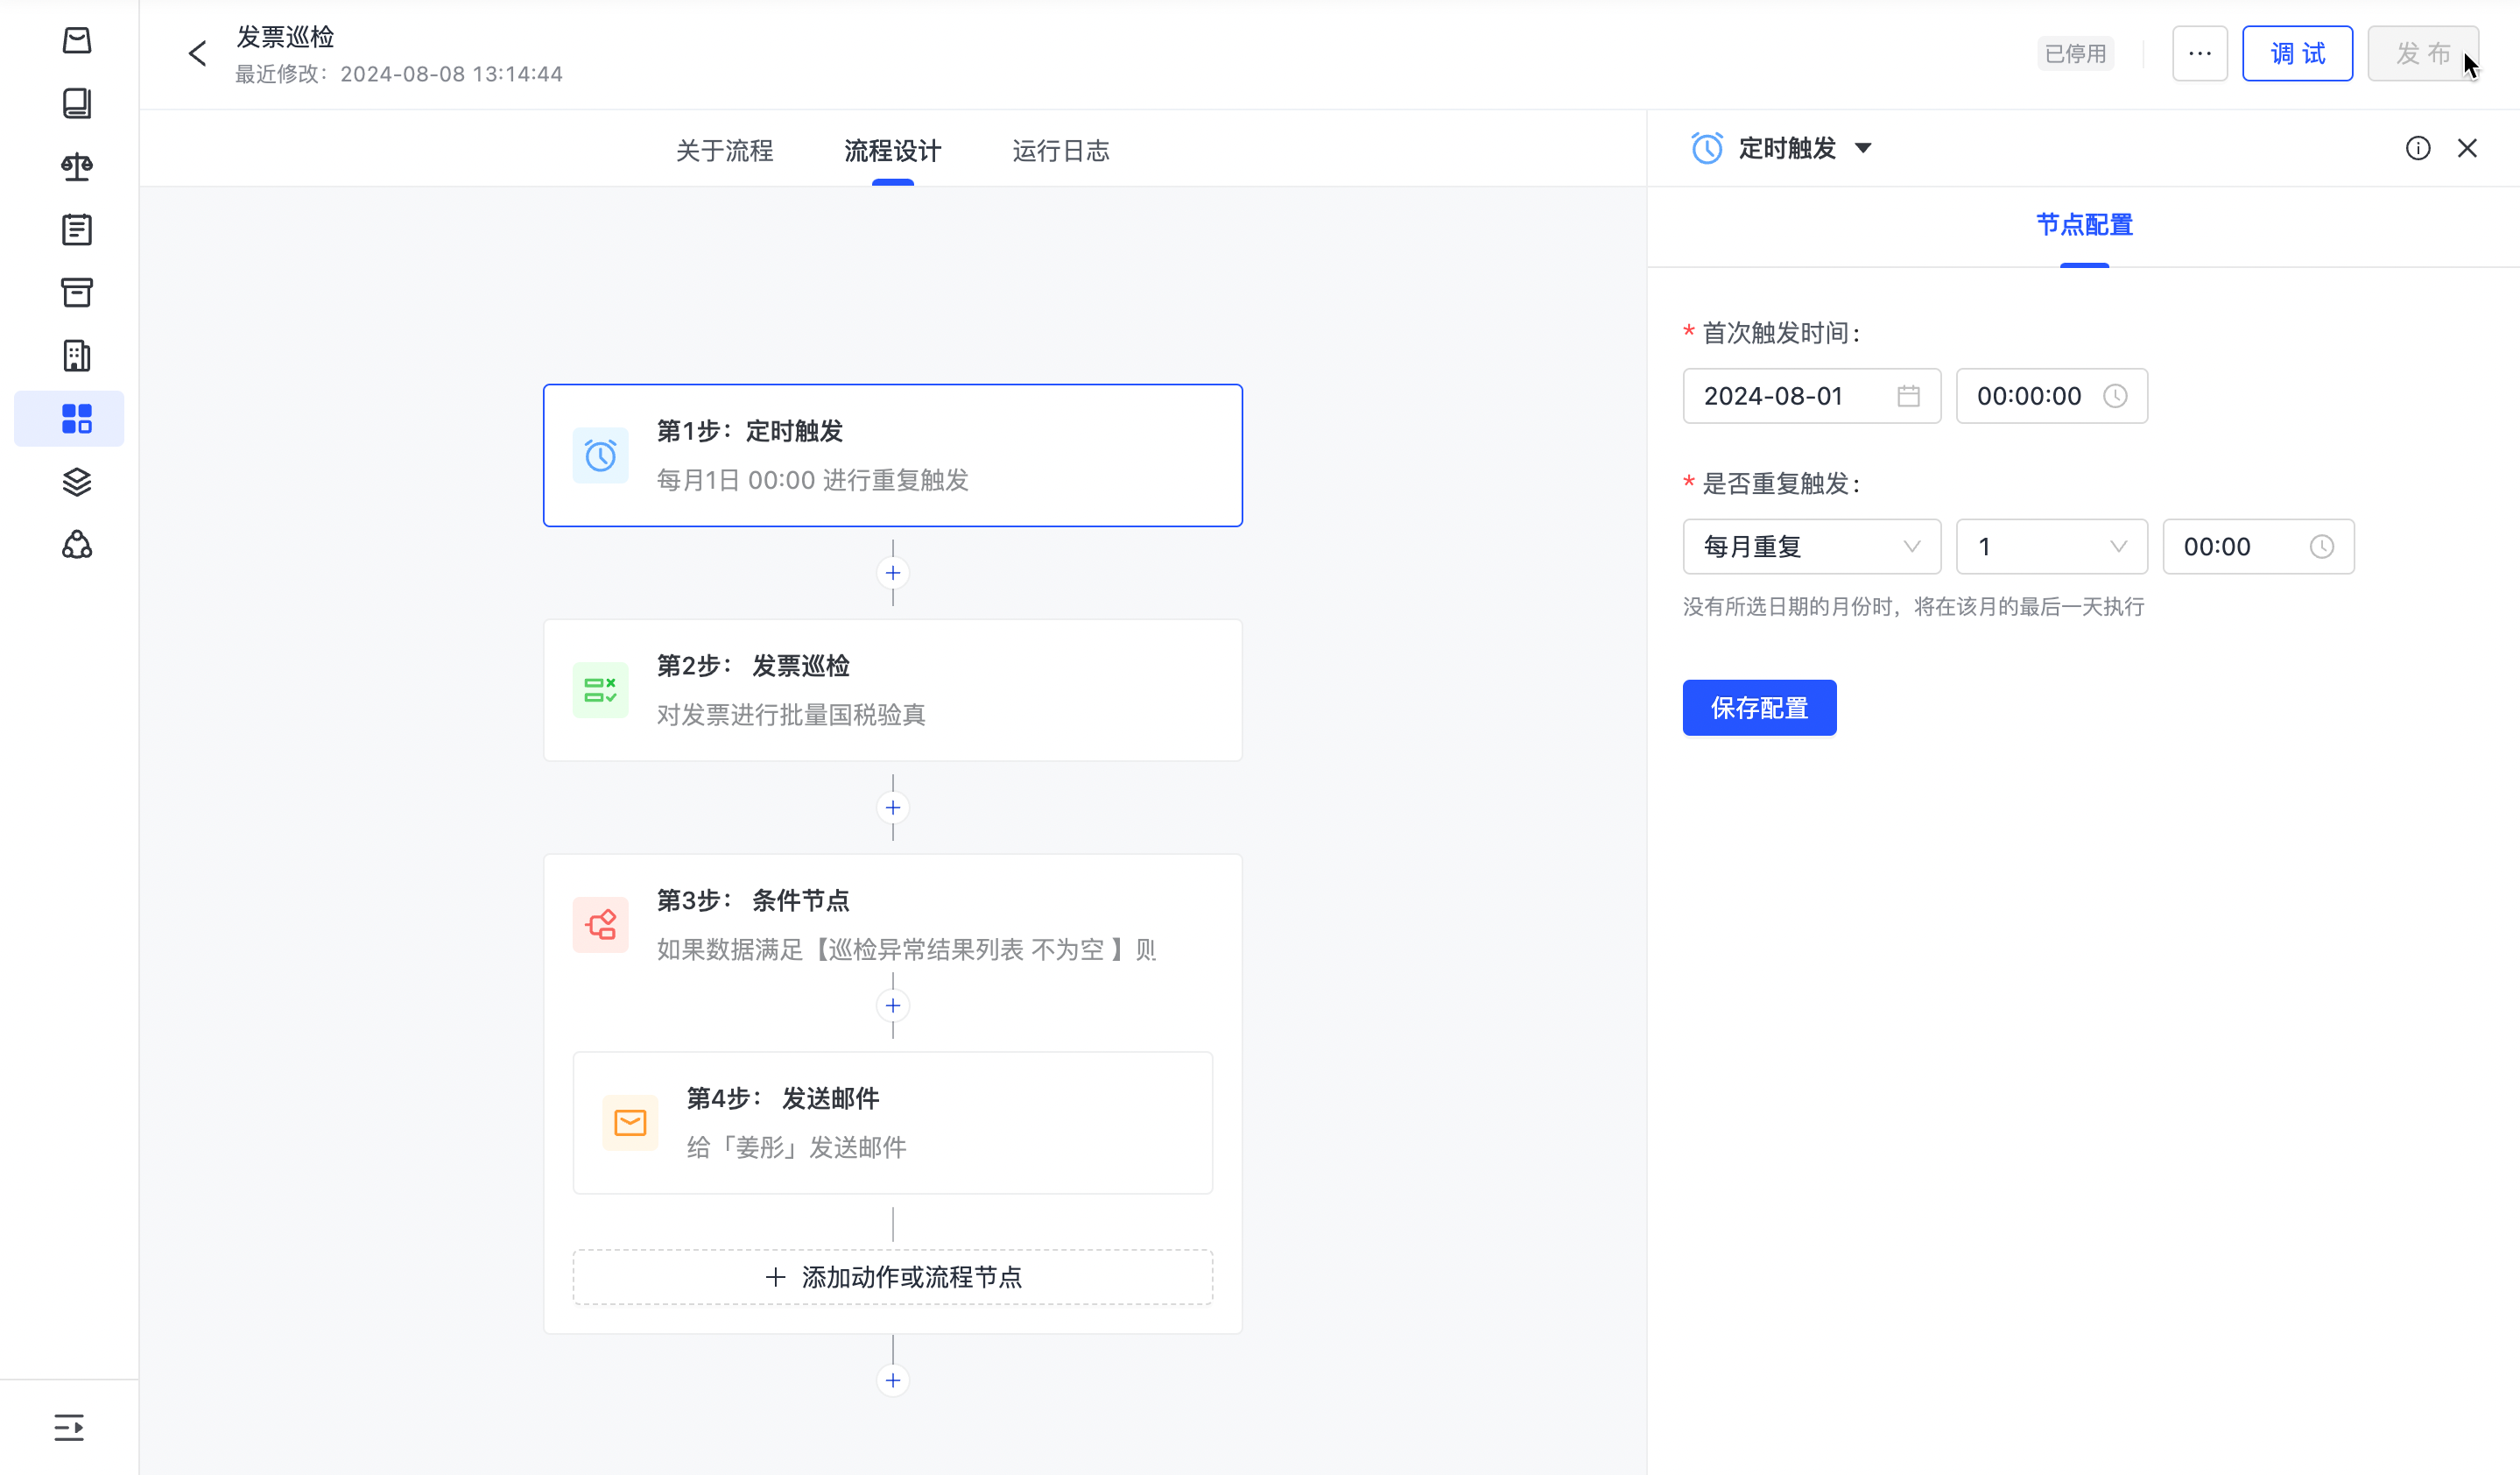Click the 调试 debug button
The image size is (2520, 1475).
tap(2297, 53)
